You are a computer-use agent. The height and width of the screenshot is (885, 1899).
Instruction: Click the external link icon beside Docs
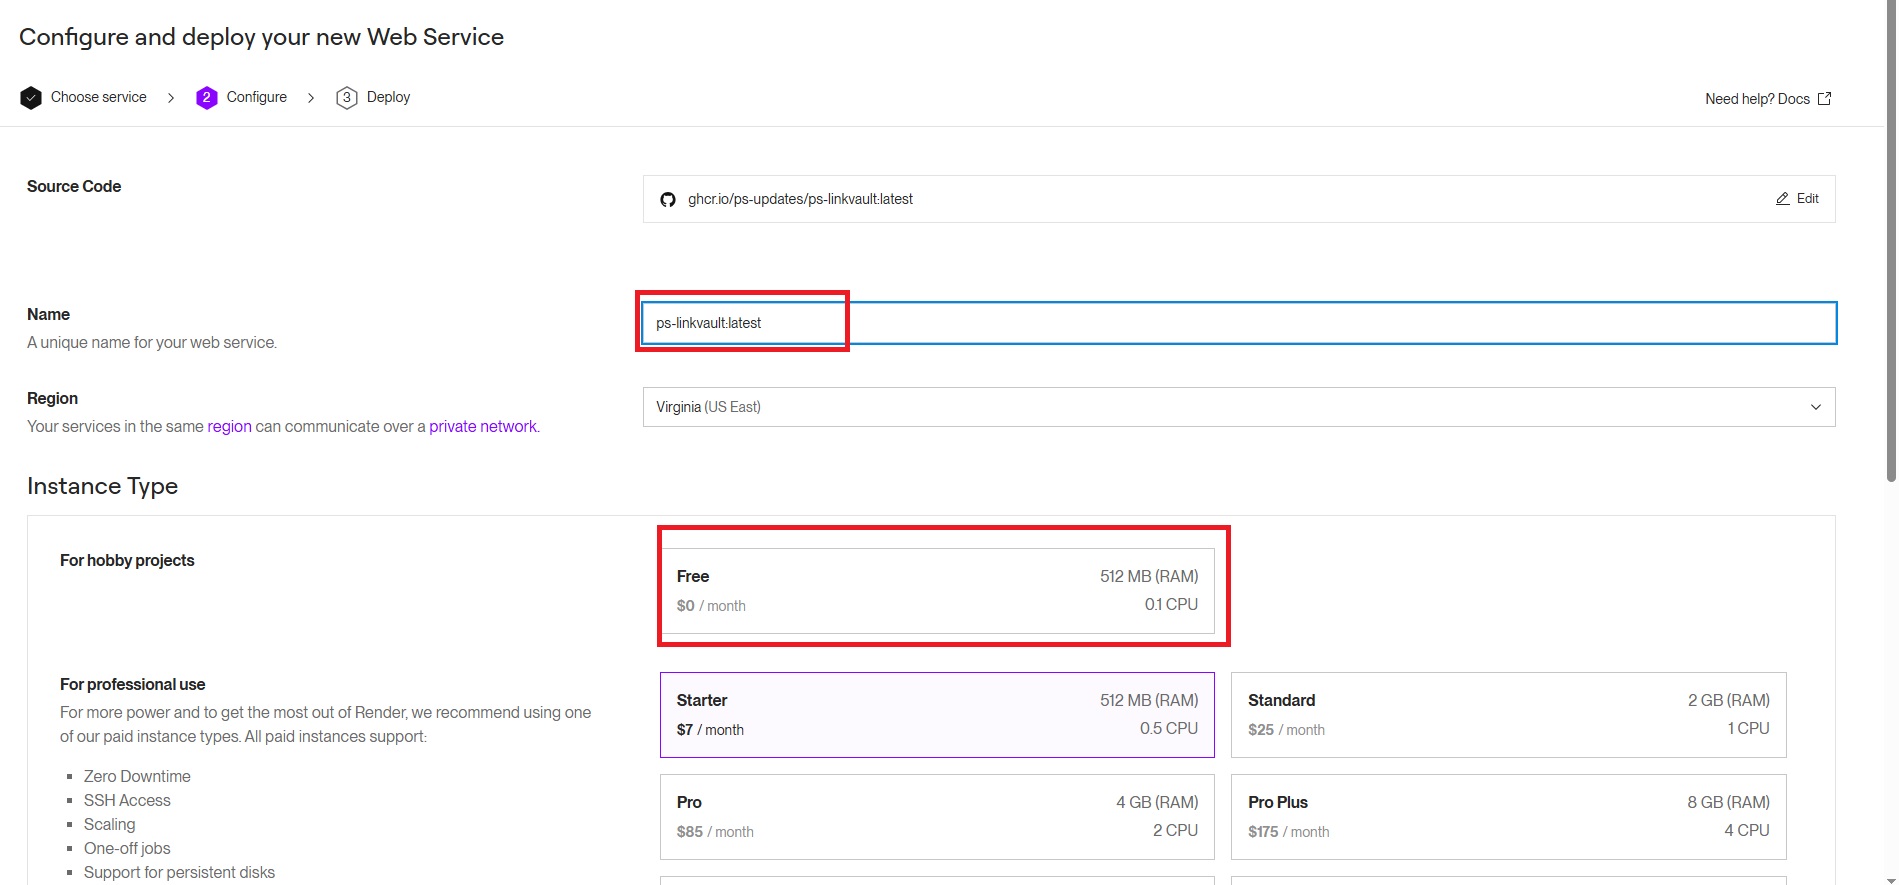point(1824,99)
